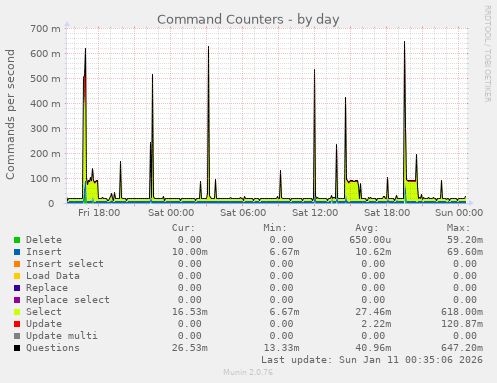Click the 600 m y-axis label
The image size is (497, 383).
[x=46, y=54]
